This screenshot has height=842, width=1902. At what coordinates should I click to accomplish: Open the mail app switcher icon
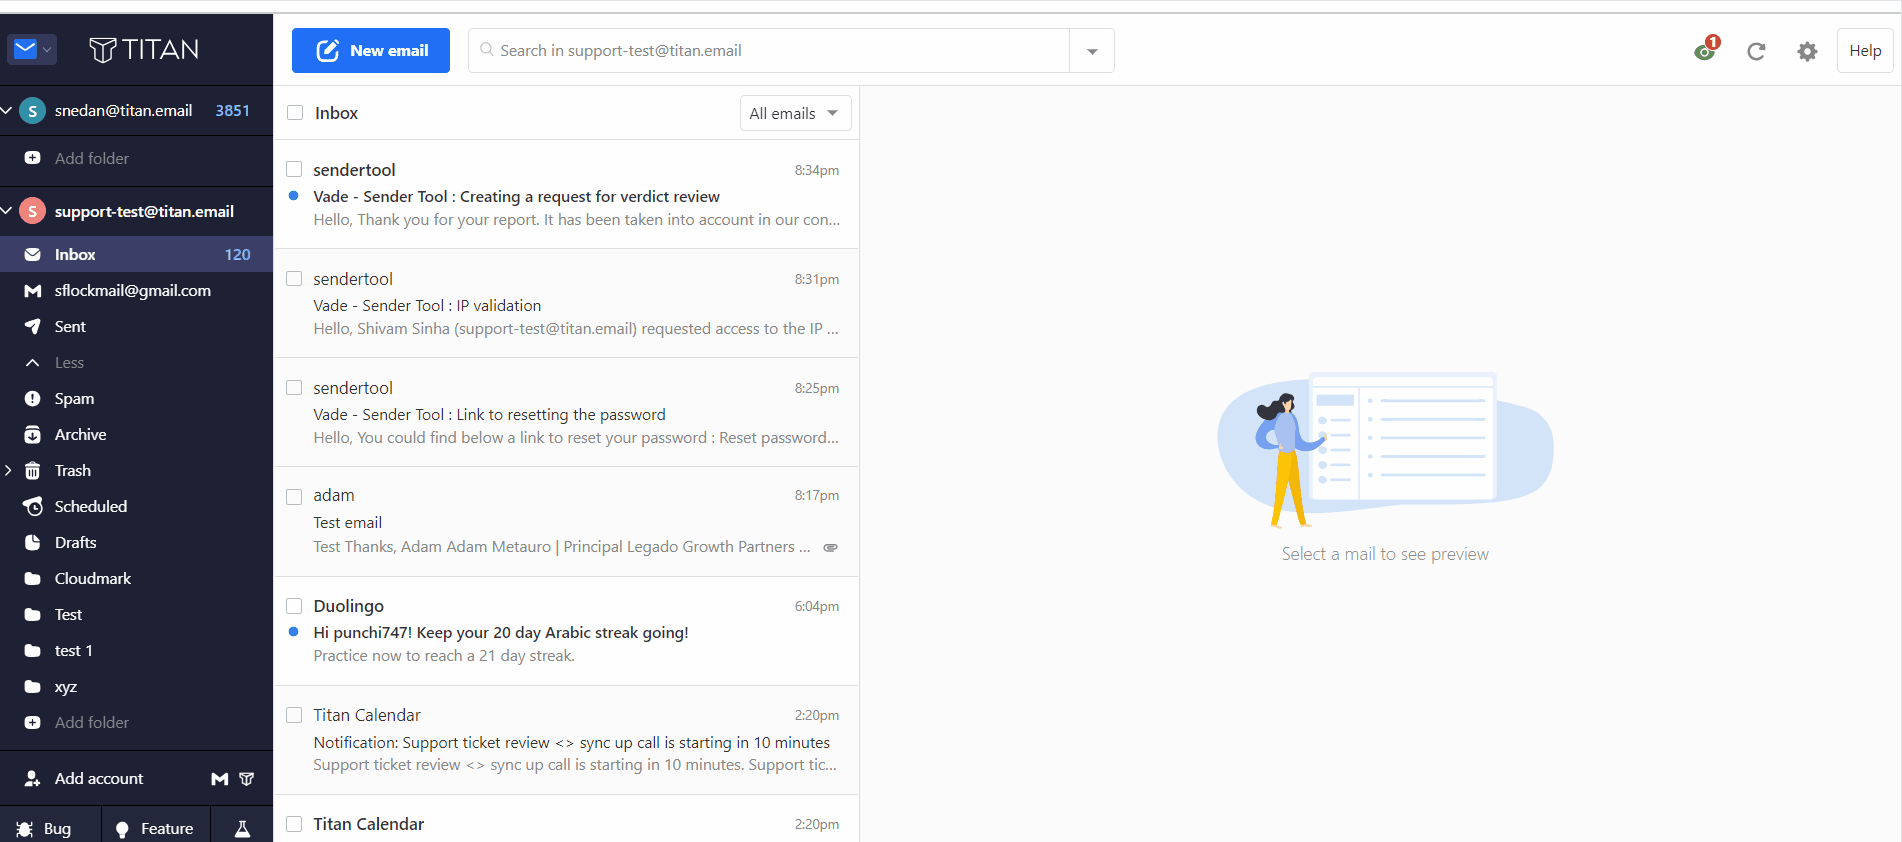pyautogui.click(x=32, y=49)
